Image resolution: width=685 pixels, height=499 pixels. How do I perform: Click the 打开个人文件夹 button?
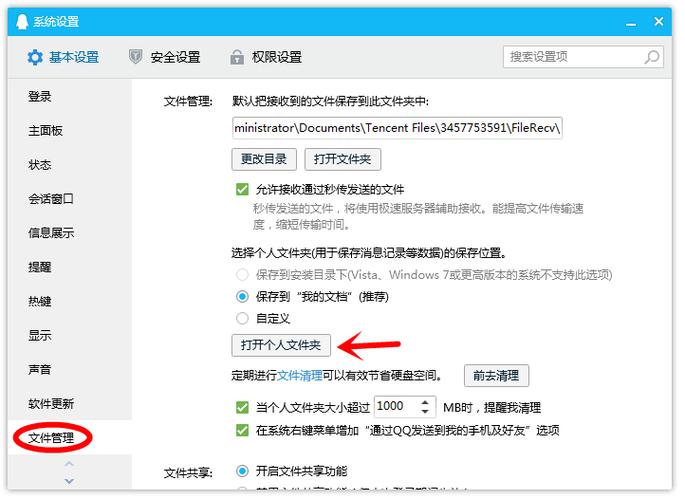pyautogui.click(x=281, y=345)
